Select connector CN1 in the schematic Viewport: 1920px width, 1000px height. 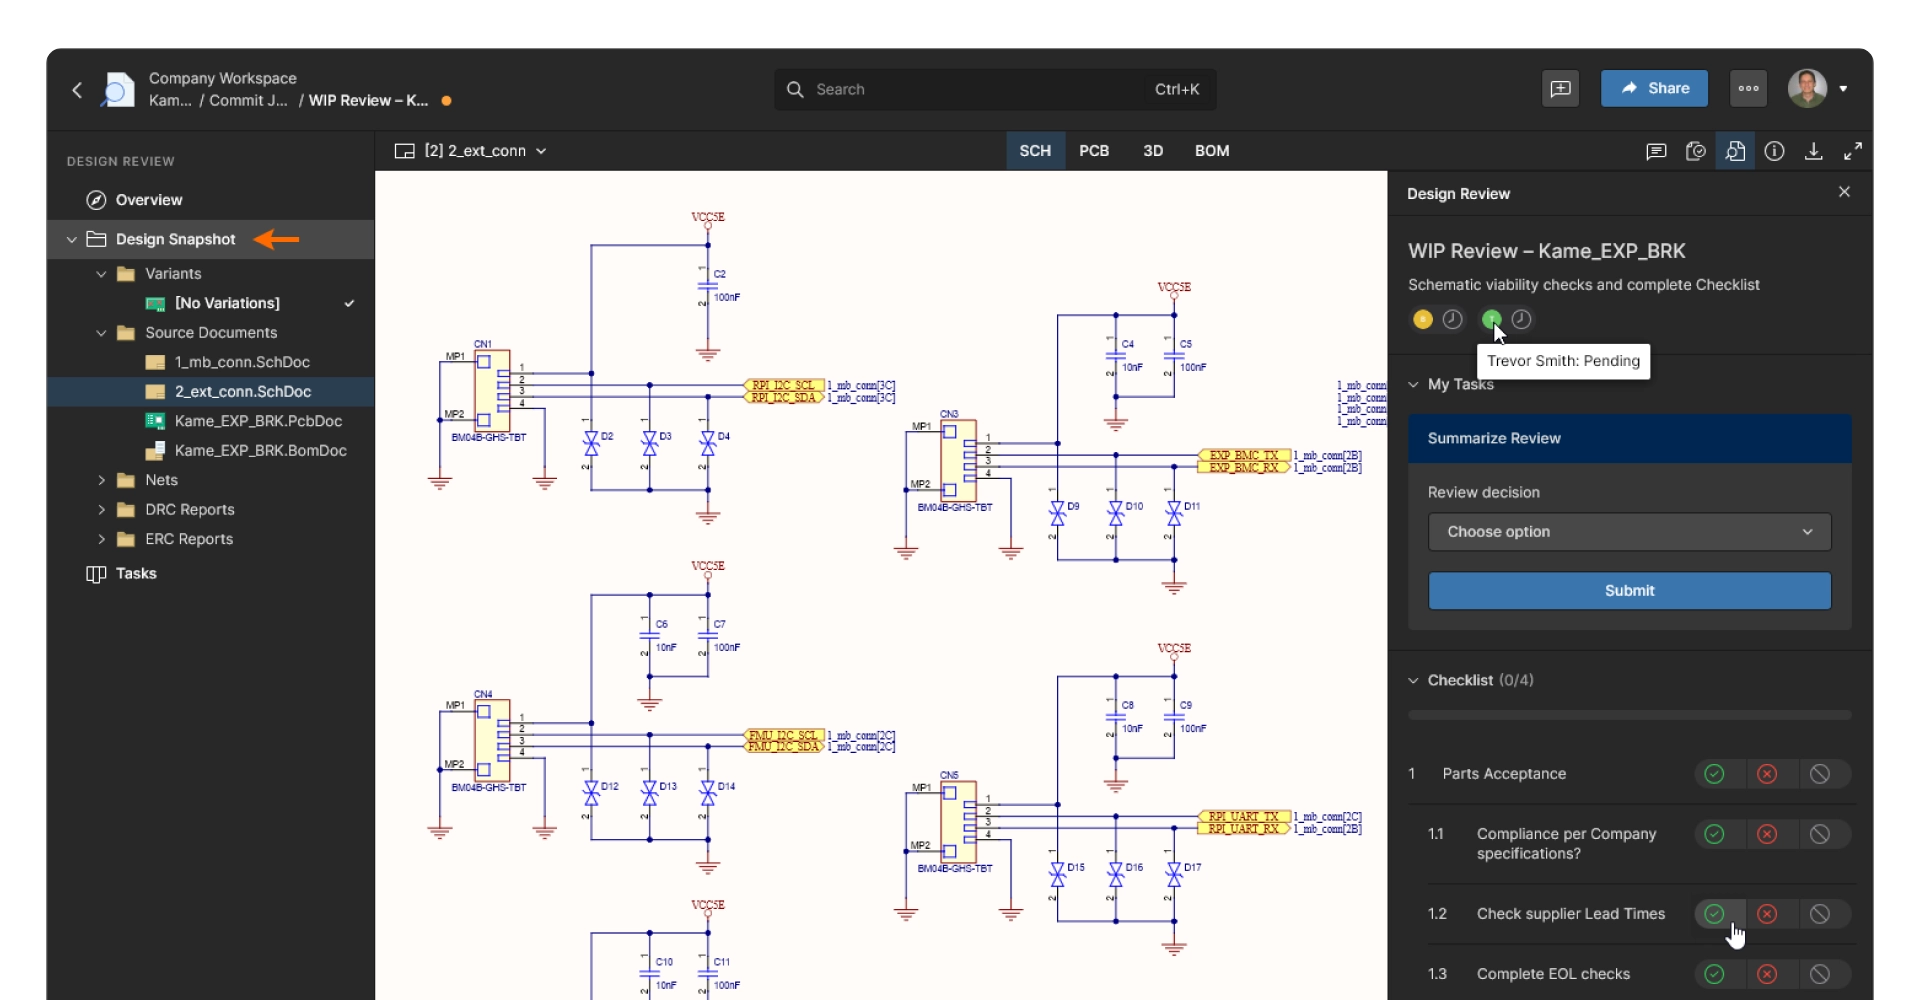tap(492, 391)
